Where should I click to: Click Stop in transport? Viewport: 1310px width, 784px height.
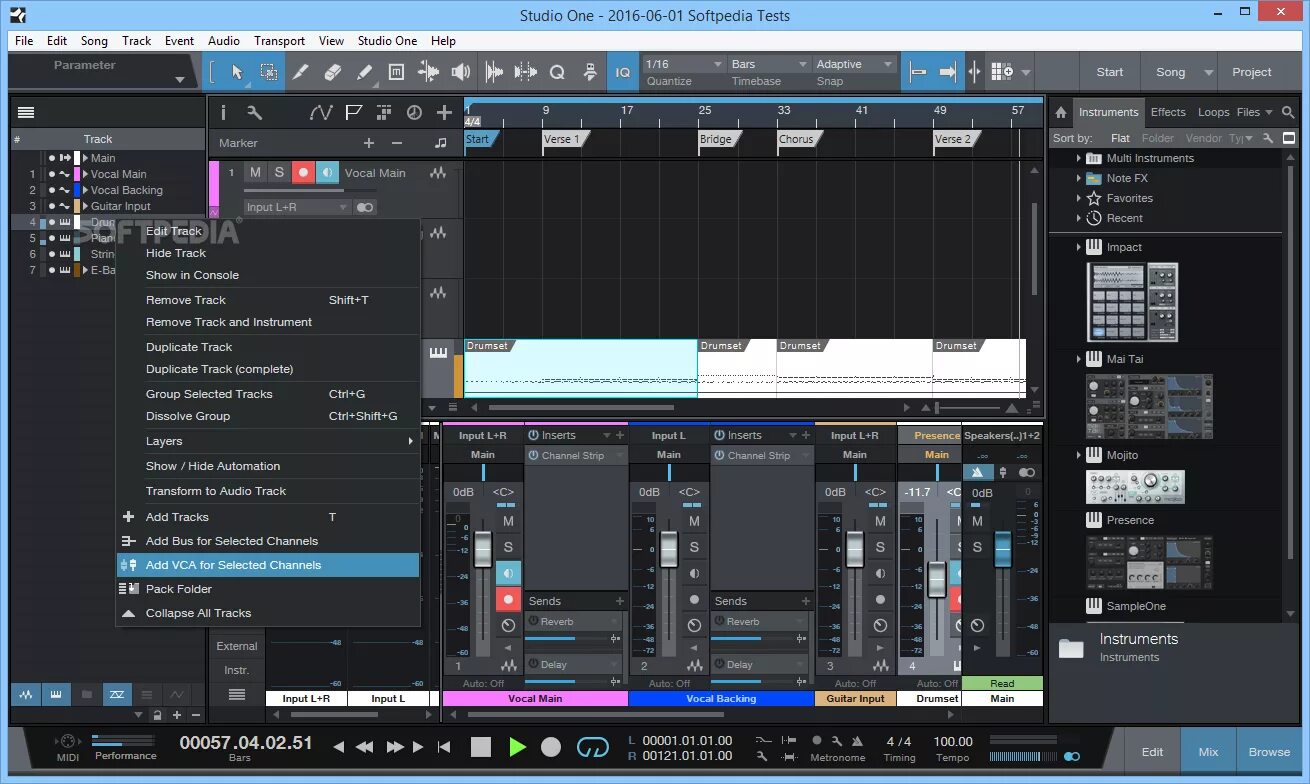pyautogui.click(x=481, y=747)
